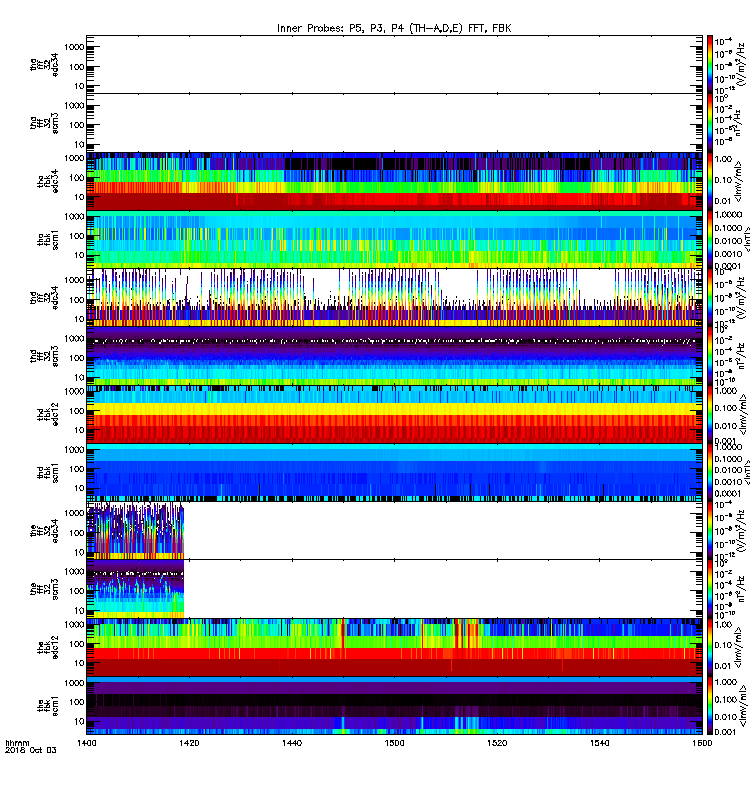Viewport: 750px width, 800px height.
Task: Click the <|nT|> unit label beside tha fbk scm1
Action: 745,240
